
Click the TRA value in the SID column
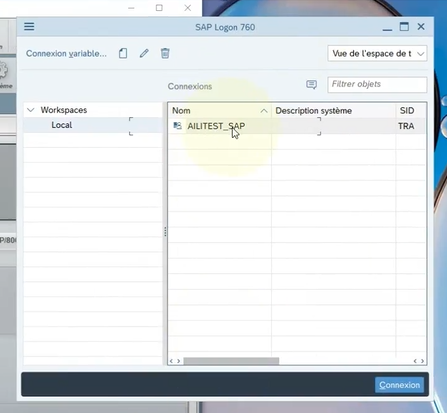(406, 126)
